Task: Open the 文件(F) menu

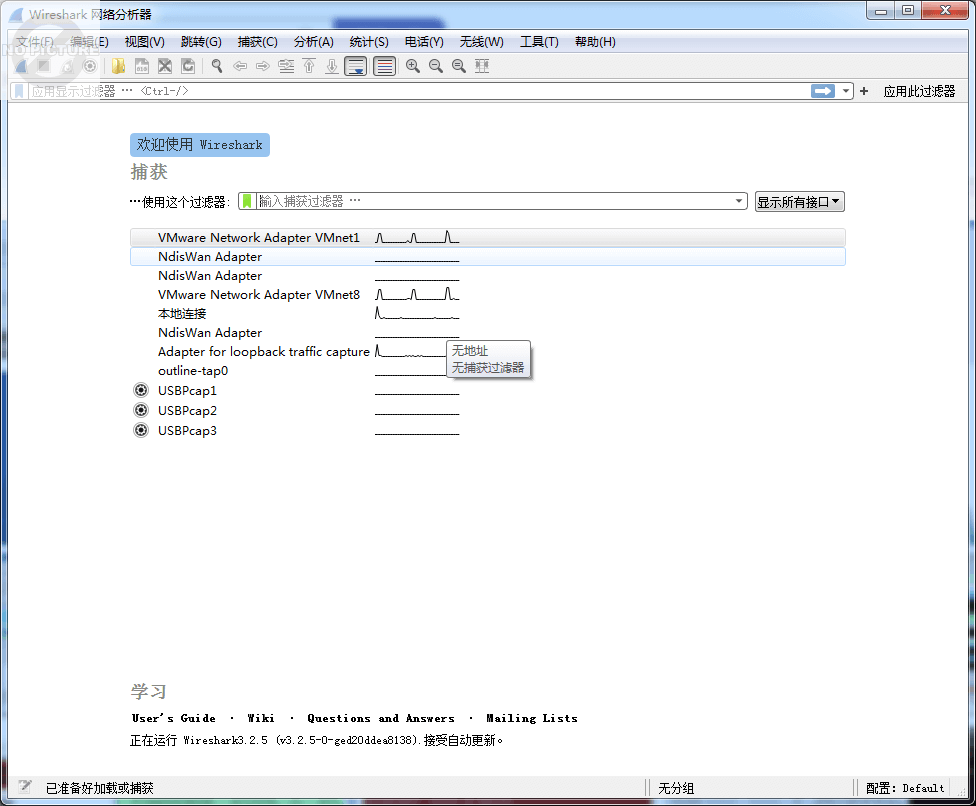Action: 35,42
